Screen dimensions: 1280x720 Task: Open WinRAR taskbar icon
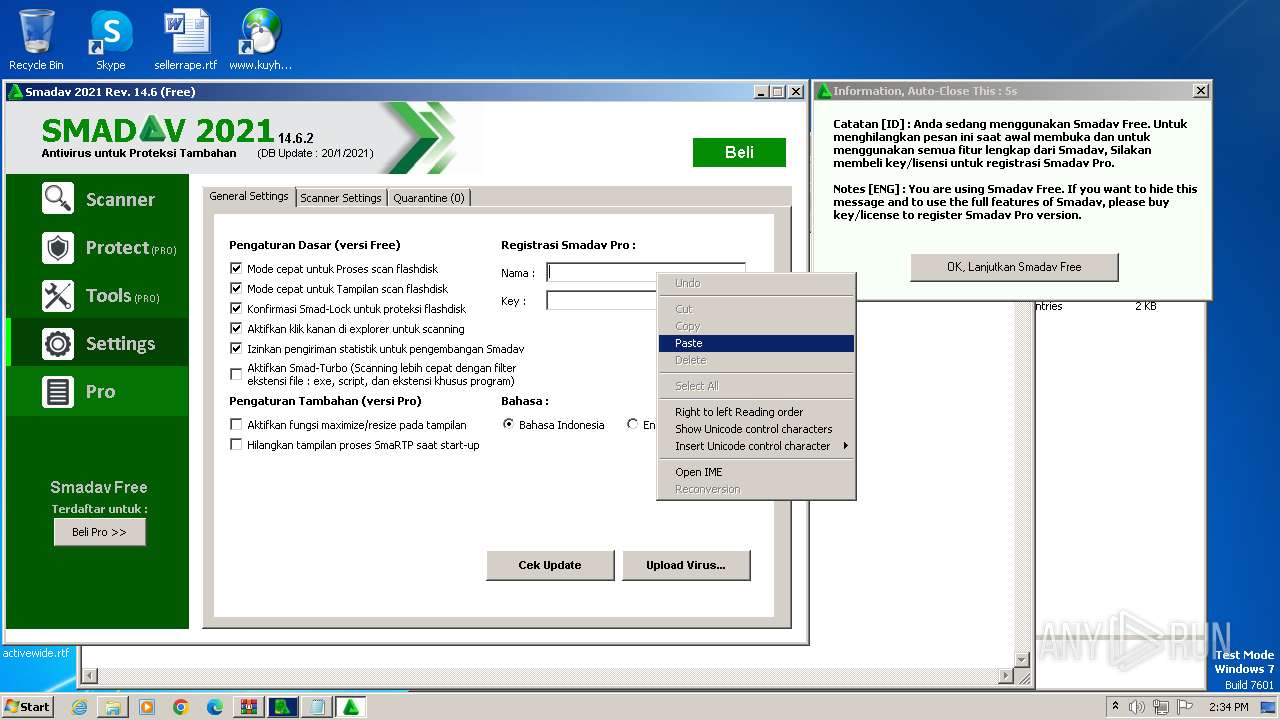pyautogui.click(x=249, y=707)
